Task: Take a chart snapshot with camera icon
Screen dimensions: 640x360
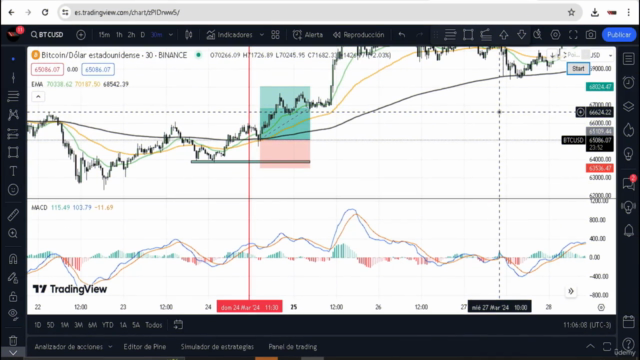Action: pyautogui.click(x=591, y=35)
